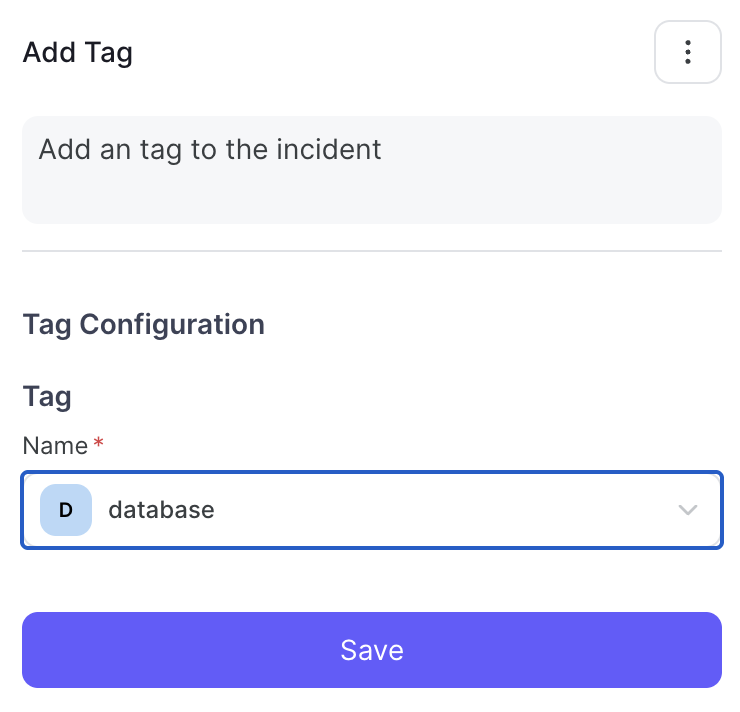Expand the Name dropdown chevron arrow
The image size is (740, 712).
click(688, 510)
